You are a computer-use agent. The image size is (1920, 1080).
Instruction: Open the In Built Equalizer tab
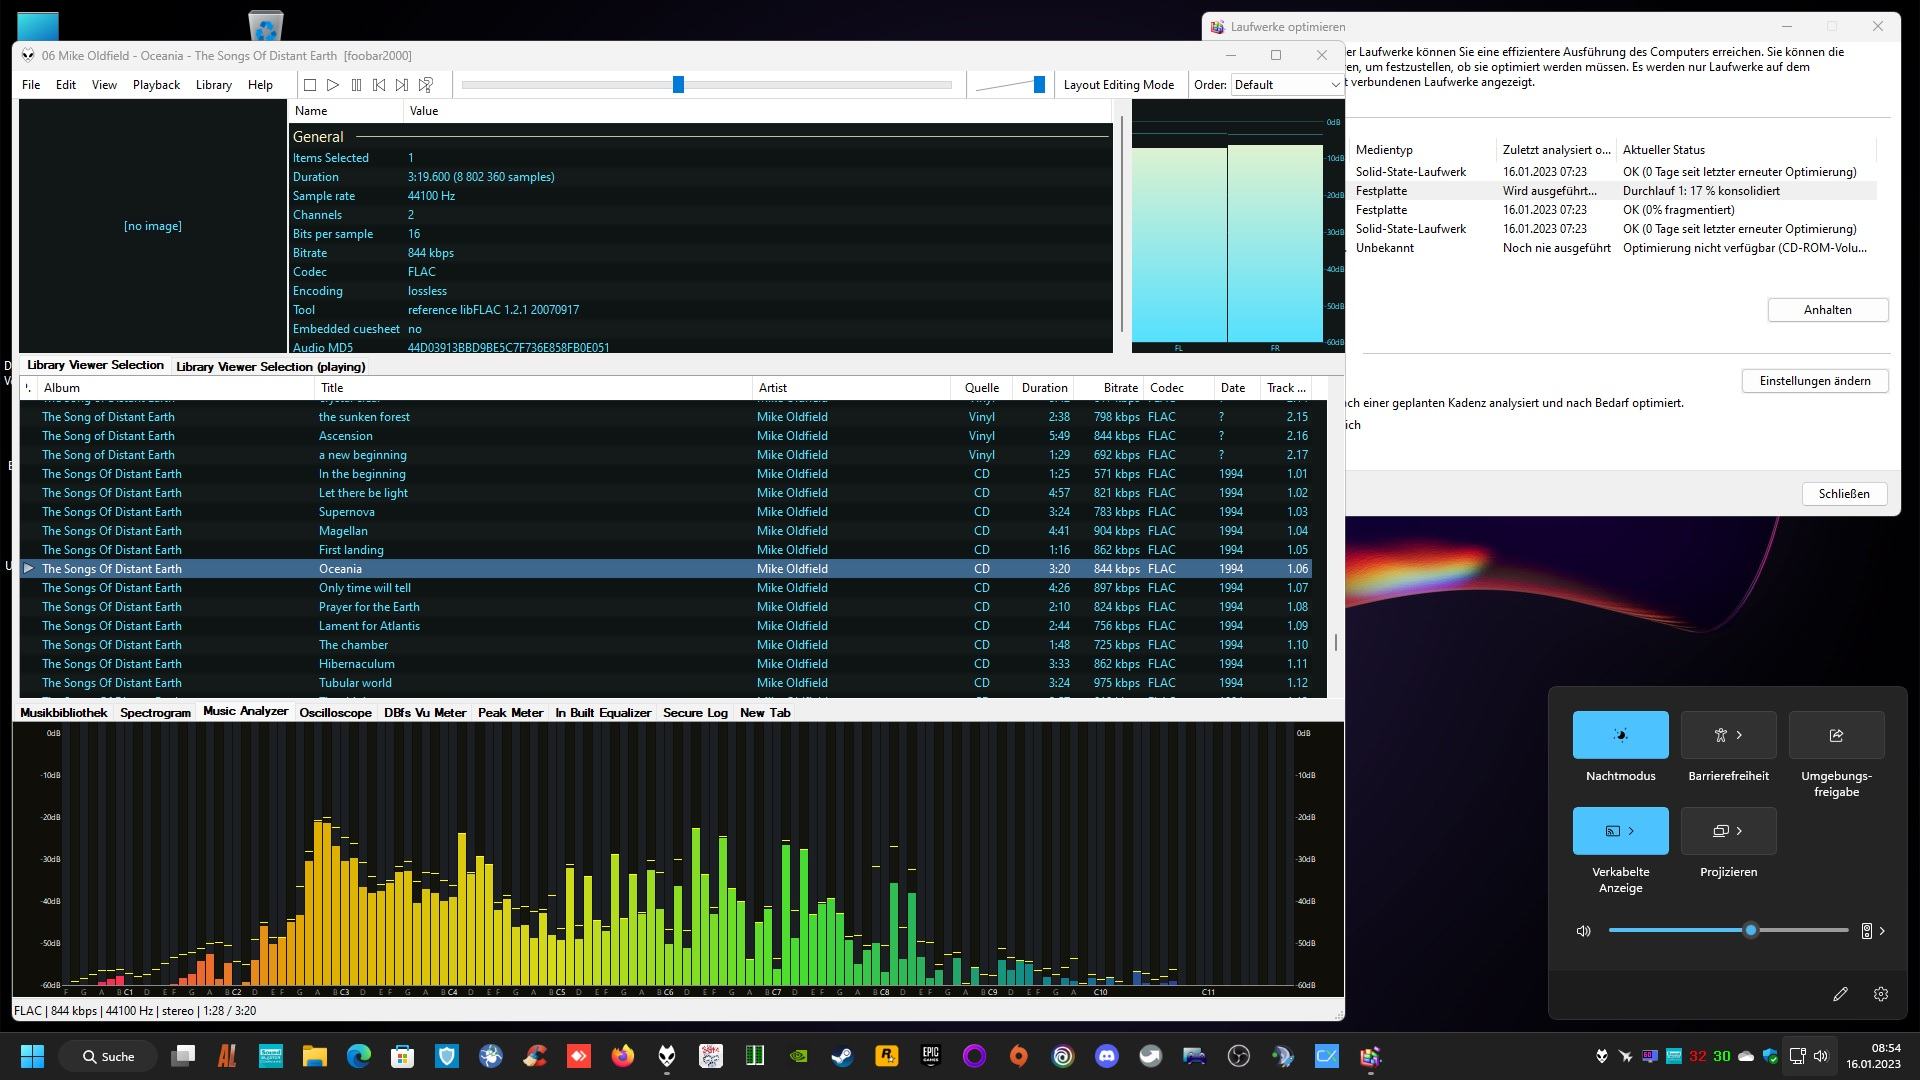(x=603, y=713)
